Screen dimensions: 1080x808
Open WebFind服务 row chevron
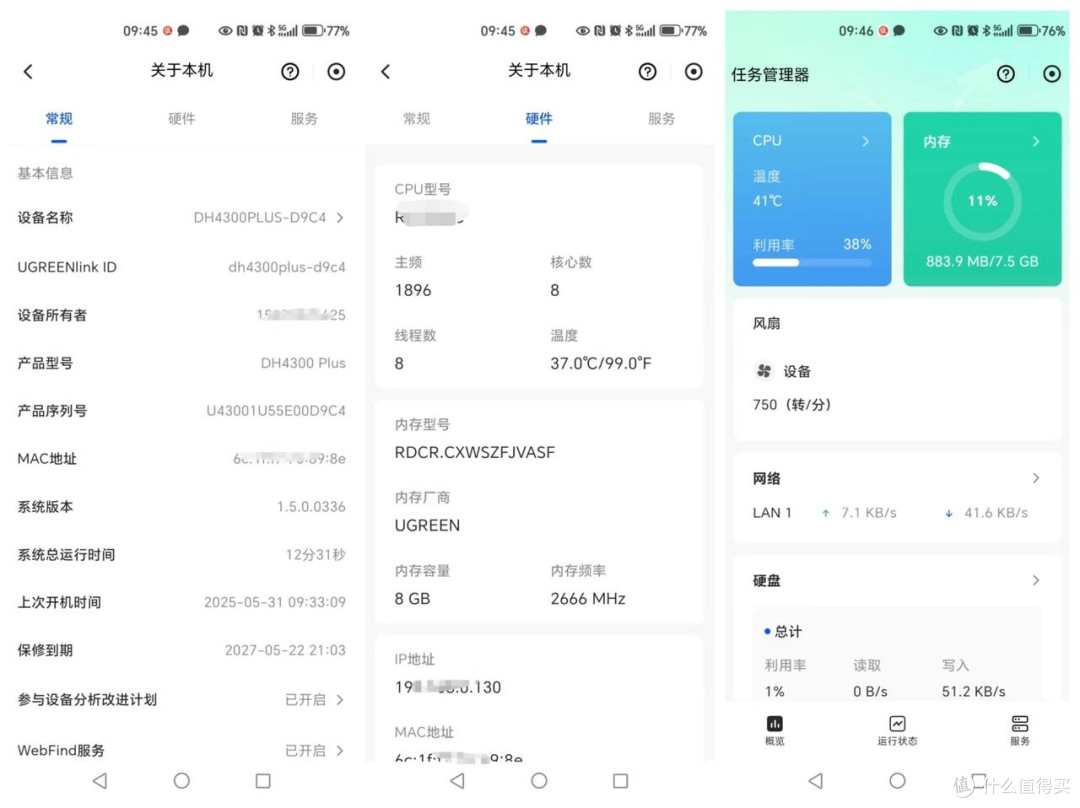coord(340,751)
